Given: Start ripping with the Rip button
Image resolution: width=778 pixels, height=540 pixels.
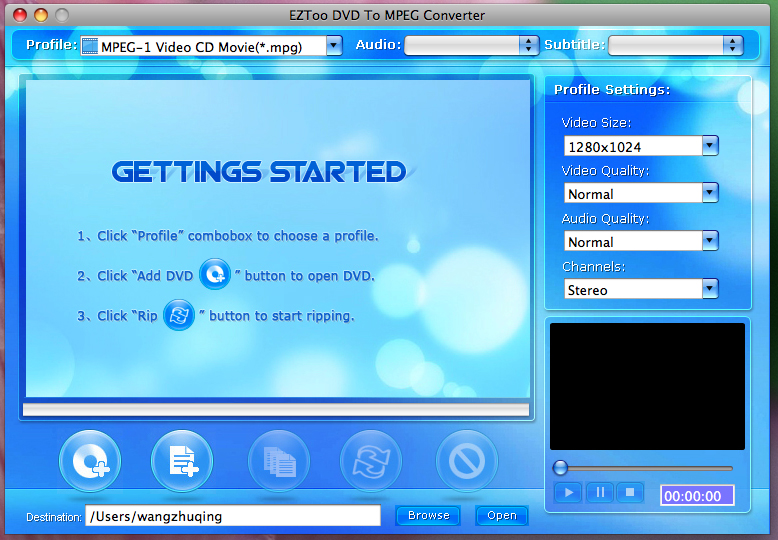Looking at the screenshot, I should pyautogui.click(x=371, y=461).
